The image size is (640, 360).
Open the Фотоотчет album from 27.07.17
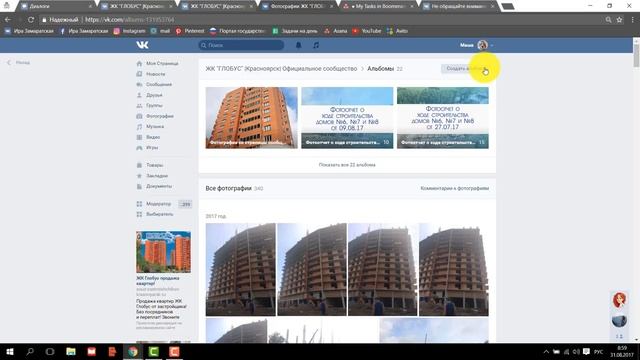pyautogui.click(x=443, y=118)
